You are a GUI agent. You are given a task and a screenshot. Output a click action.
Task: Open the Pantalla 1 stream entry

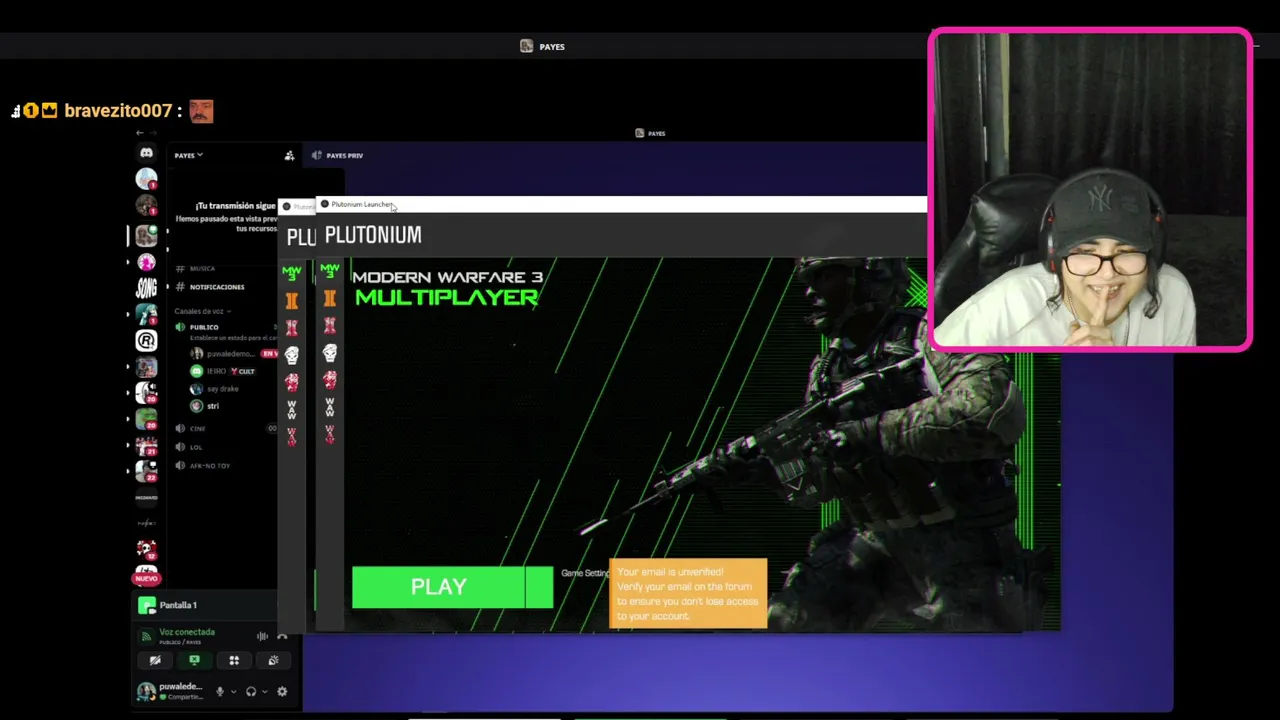(x=205, y=605)
